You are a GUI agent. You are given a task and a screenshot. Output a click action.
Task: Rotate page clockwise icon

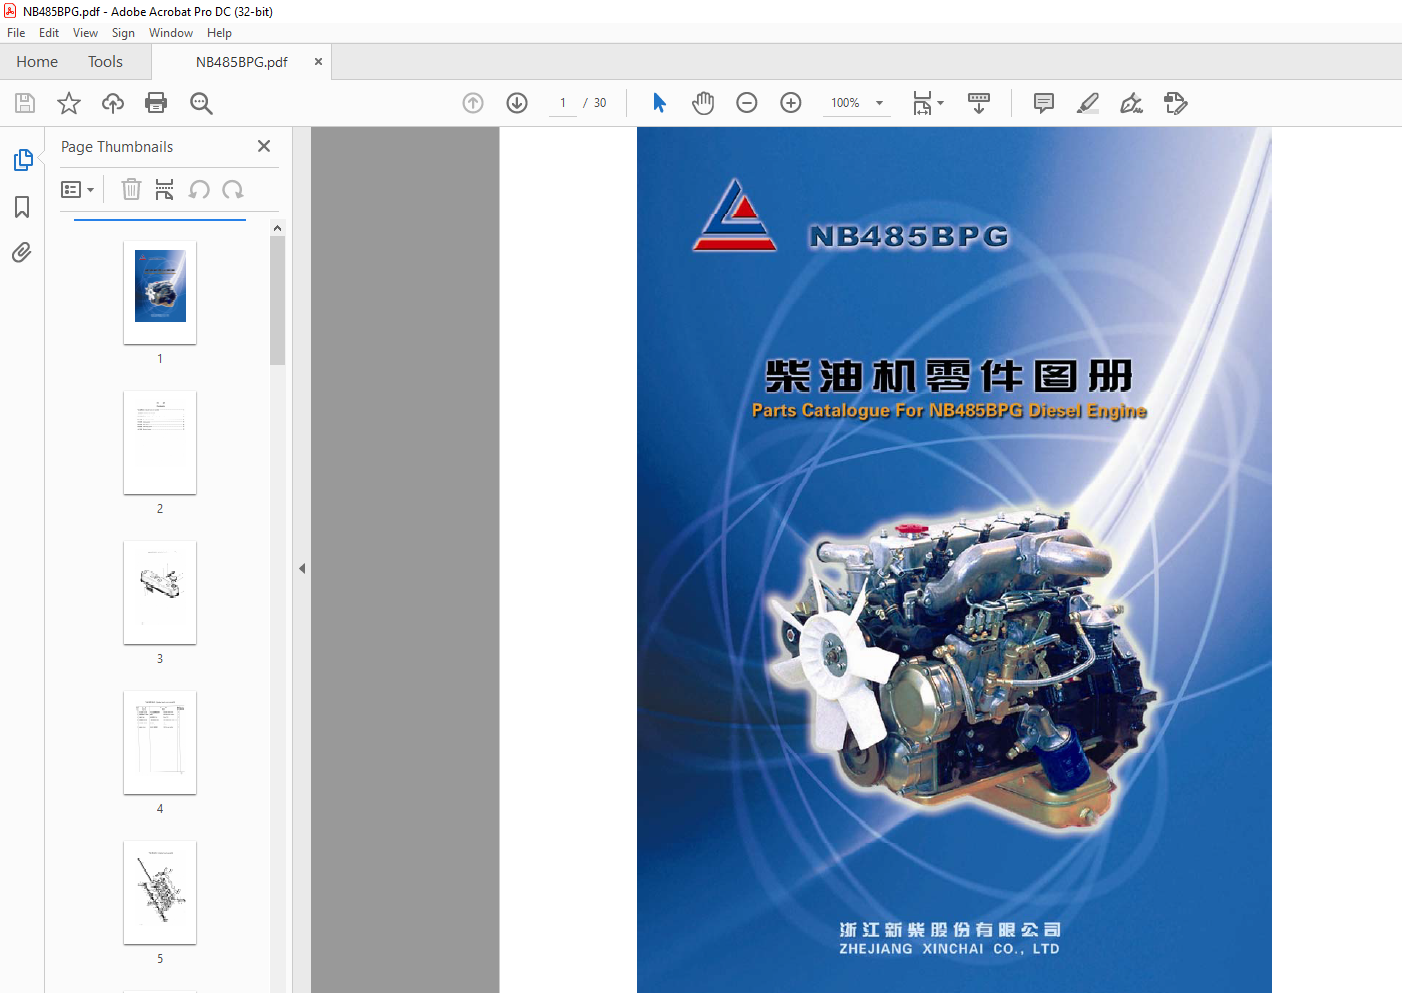tap(233, 189)
